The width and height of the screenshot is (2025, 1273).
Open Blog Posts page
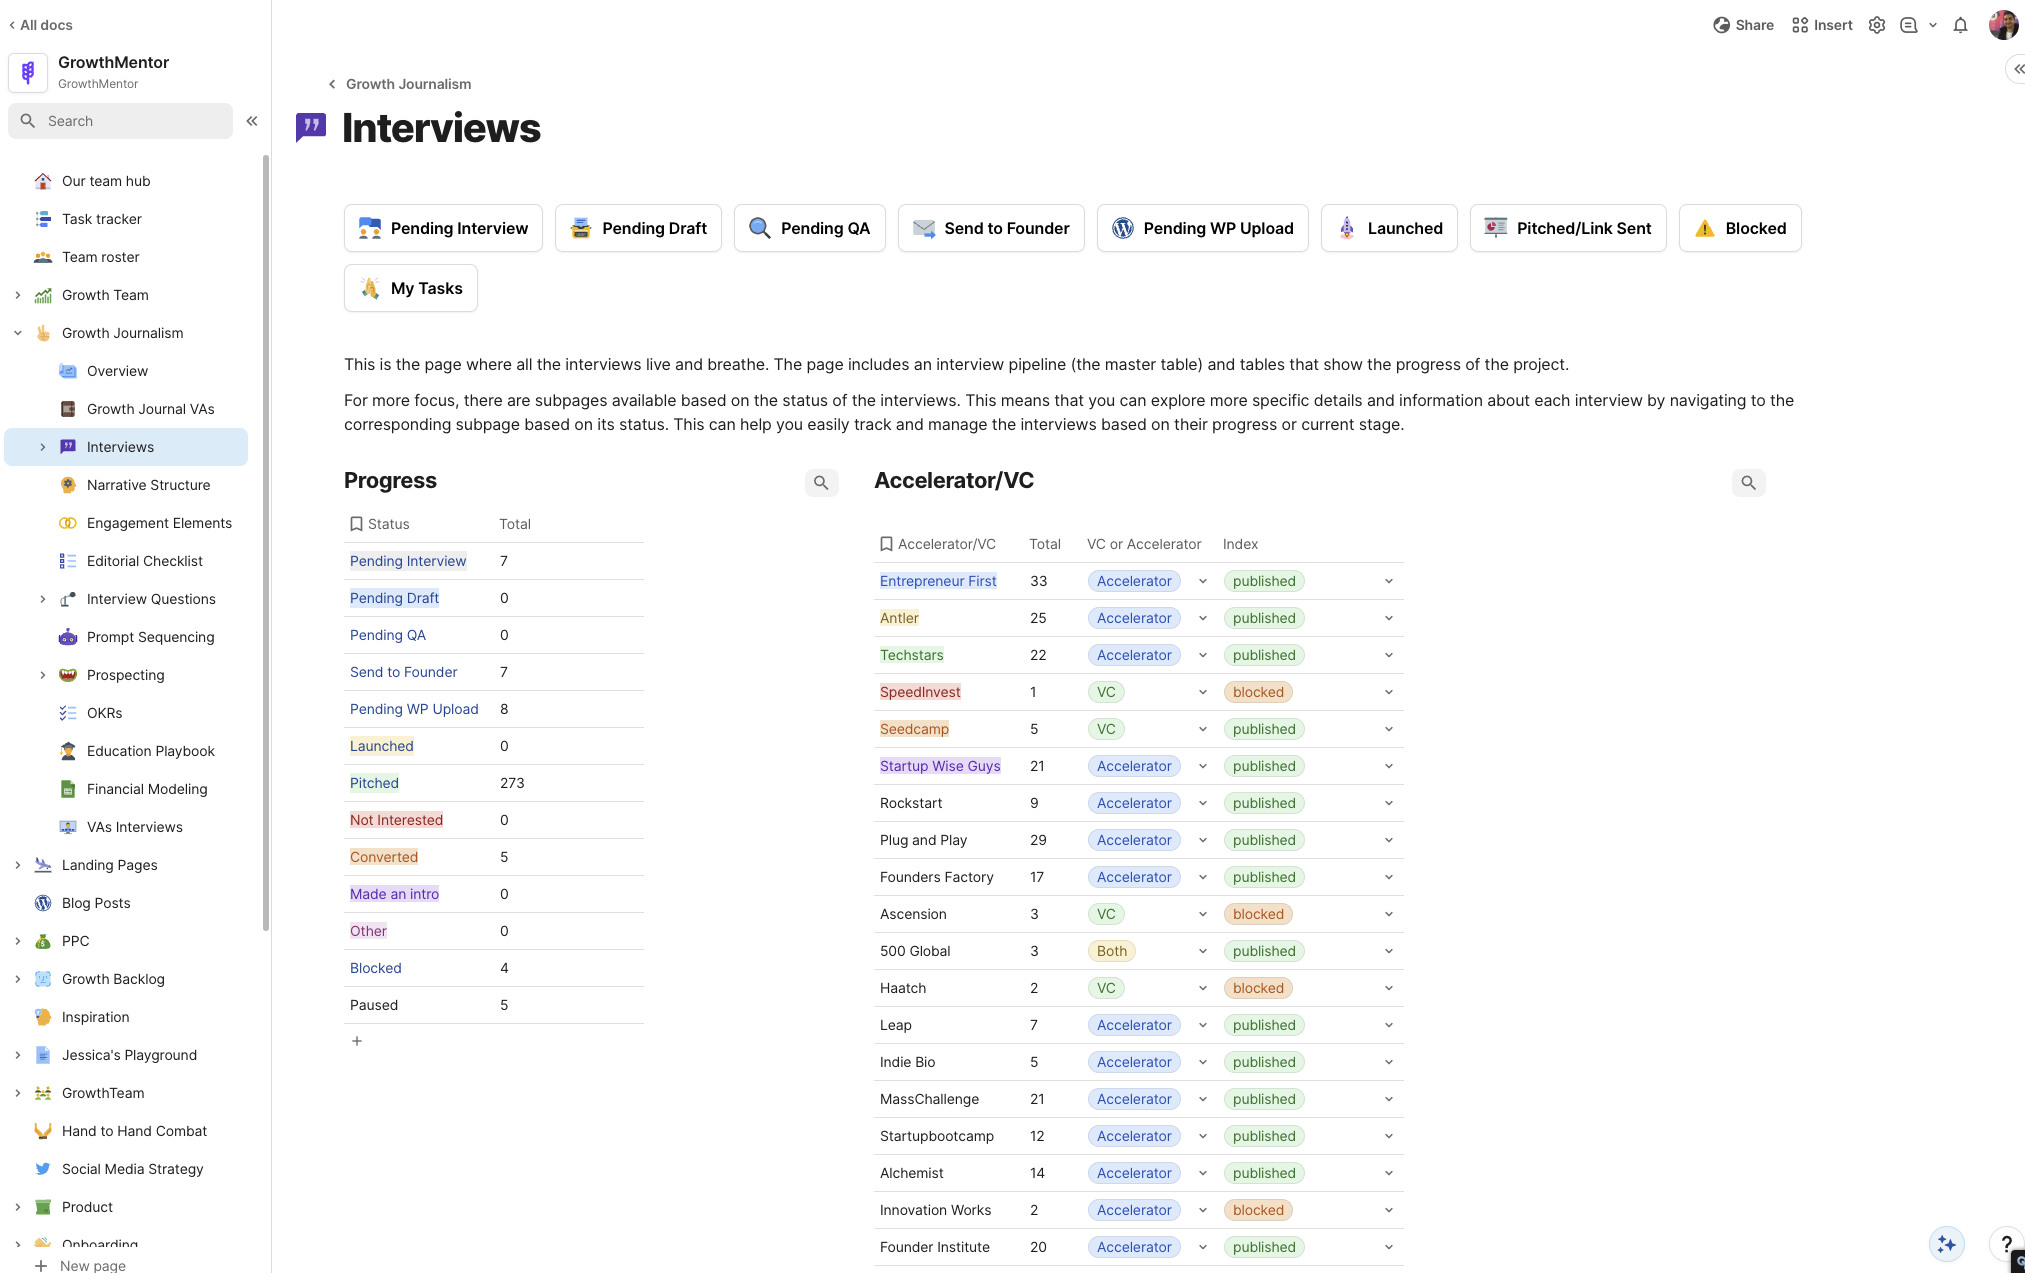[96, 903]
